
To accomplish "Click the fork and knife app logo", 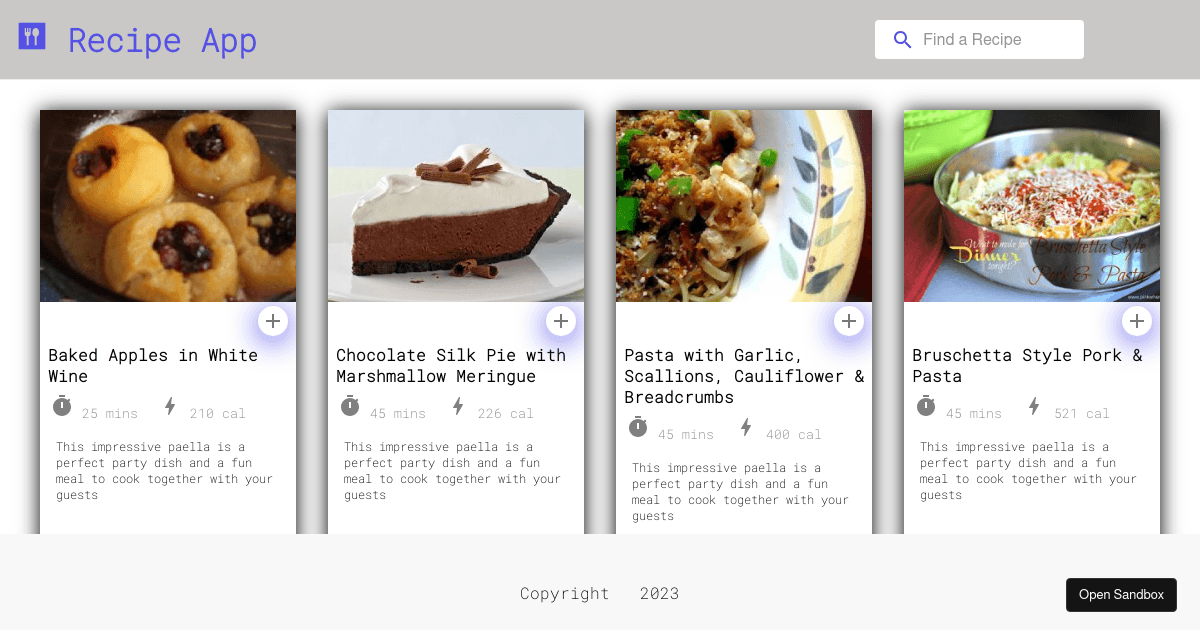I will 32,37.
